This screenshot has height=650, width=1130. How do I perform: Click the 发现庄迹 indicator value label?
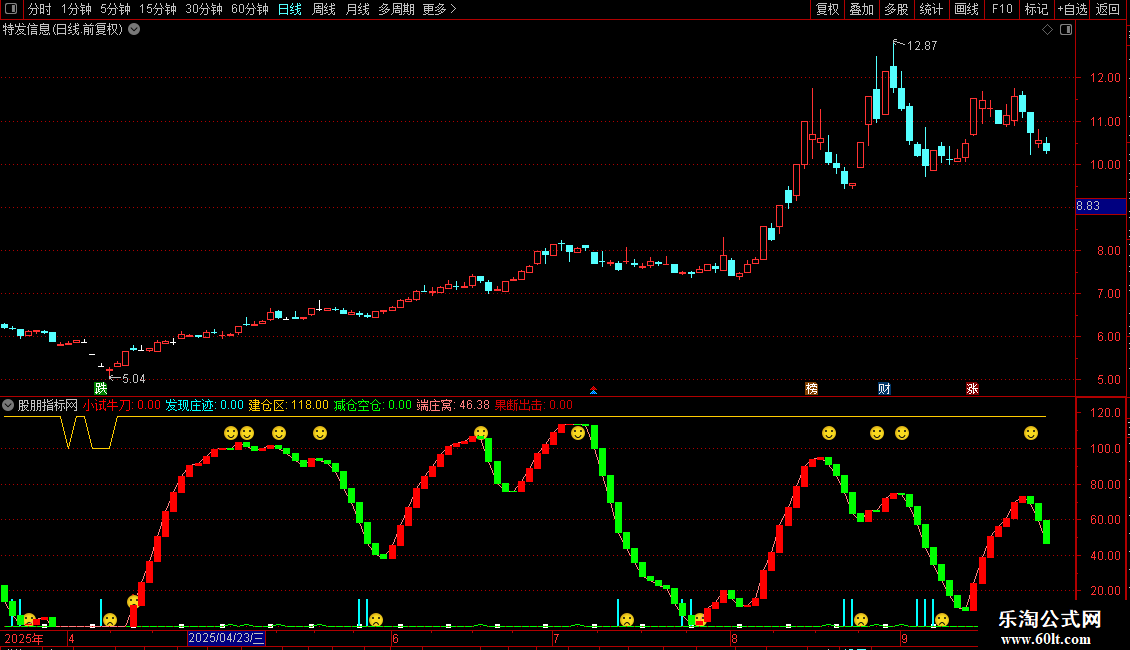point(205,406)
